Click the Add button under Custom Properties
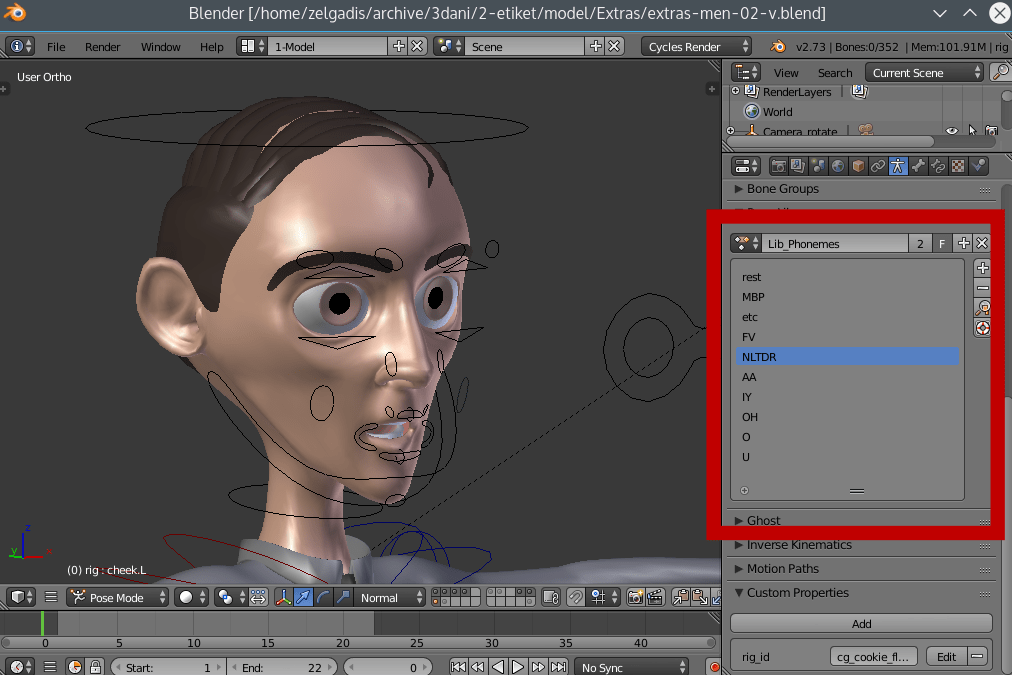 860,623
